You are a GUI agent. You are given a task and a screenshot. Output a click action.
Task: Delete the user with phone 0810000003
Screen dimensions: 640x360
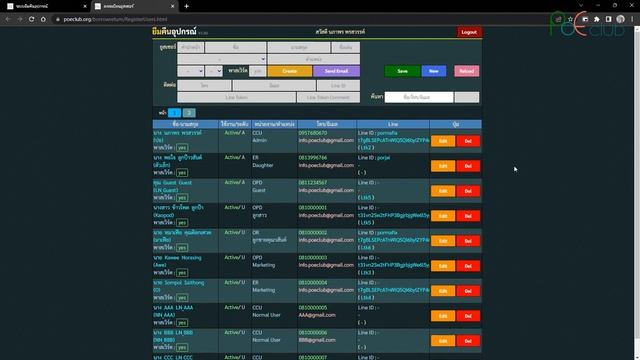(468, 266)
